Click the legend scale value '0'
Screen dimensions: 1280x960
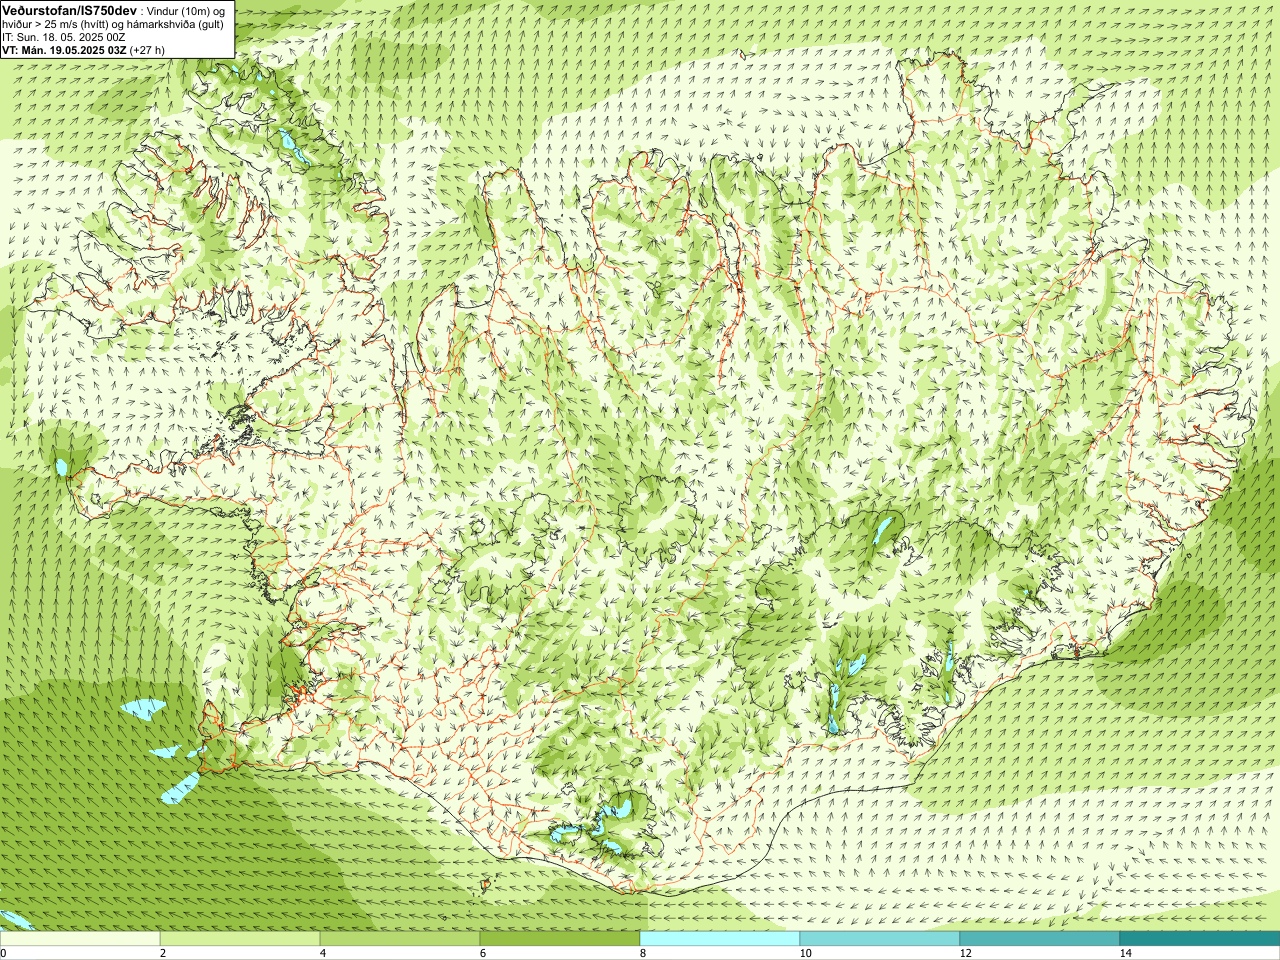pos(4,954)
